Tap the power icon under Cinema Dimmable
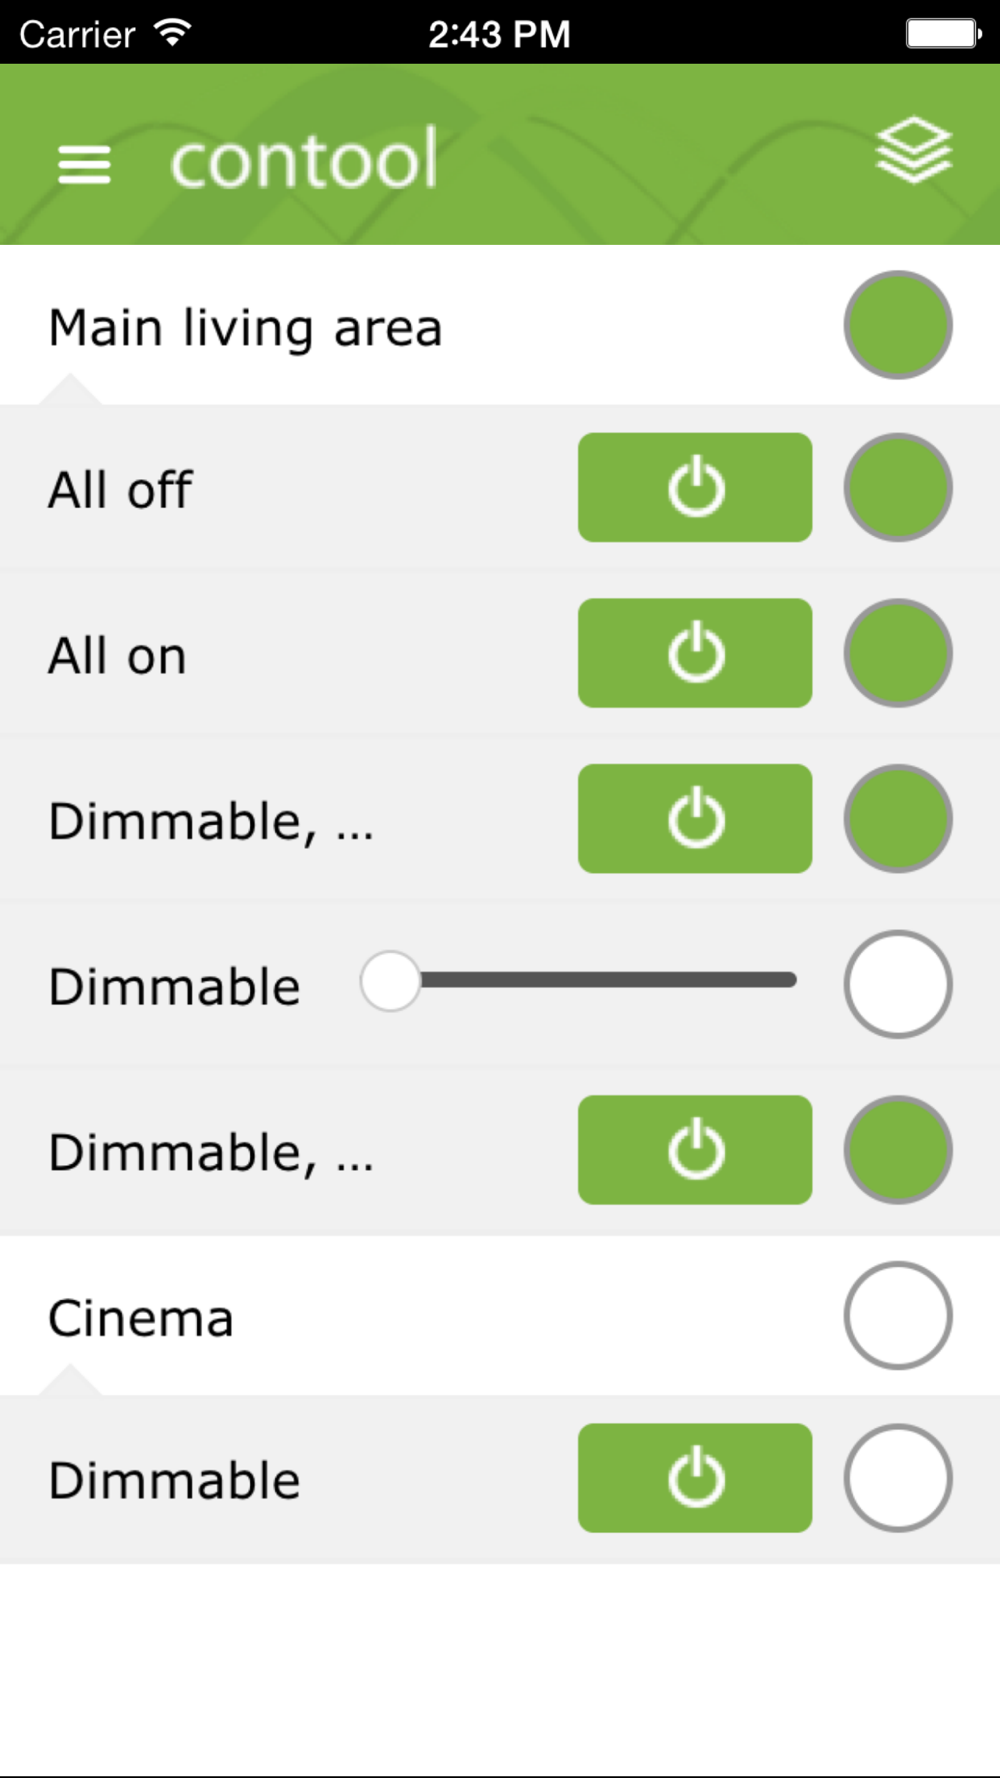 click(695, 1478)
